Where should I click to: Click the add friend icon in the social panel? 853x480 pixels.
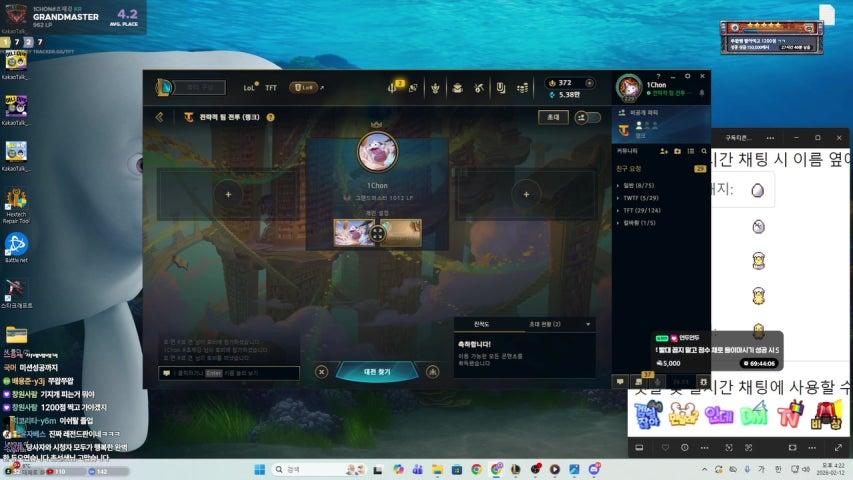[x=664, y=151]
